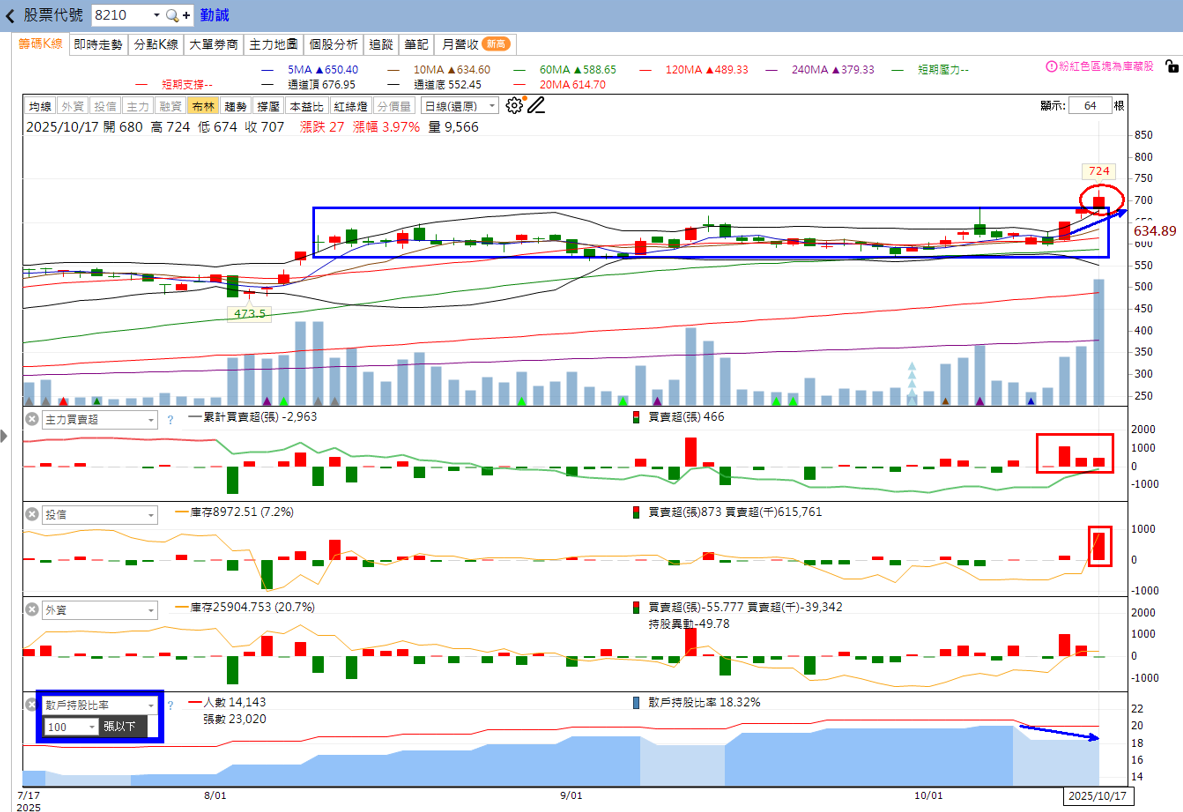Close the 主力買賣超 indicator panel
The image size is (1183, 812).
[x=32, y=419]
